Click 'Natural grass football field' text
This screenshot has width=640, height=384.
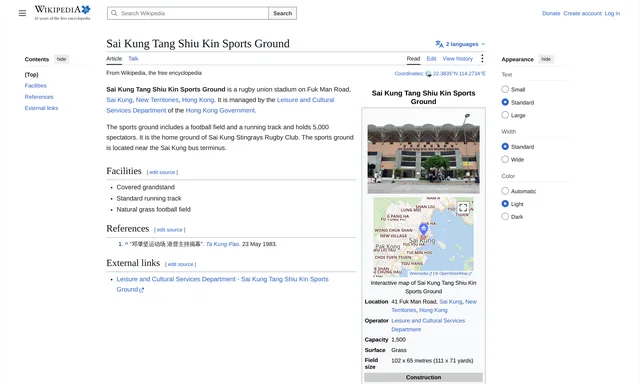[x=153, y=209]
